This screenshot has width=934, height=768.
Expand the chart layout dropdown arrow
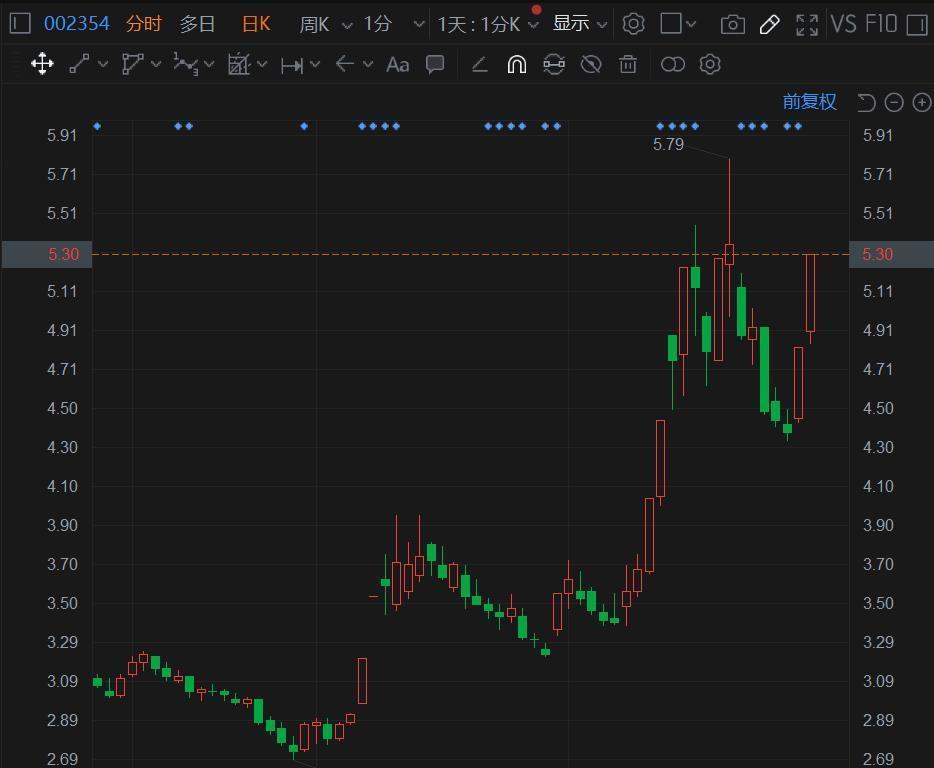point(691,24)
